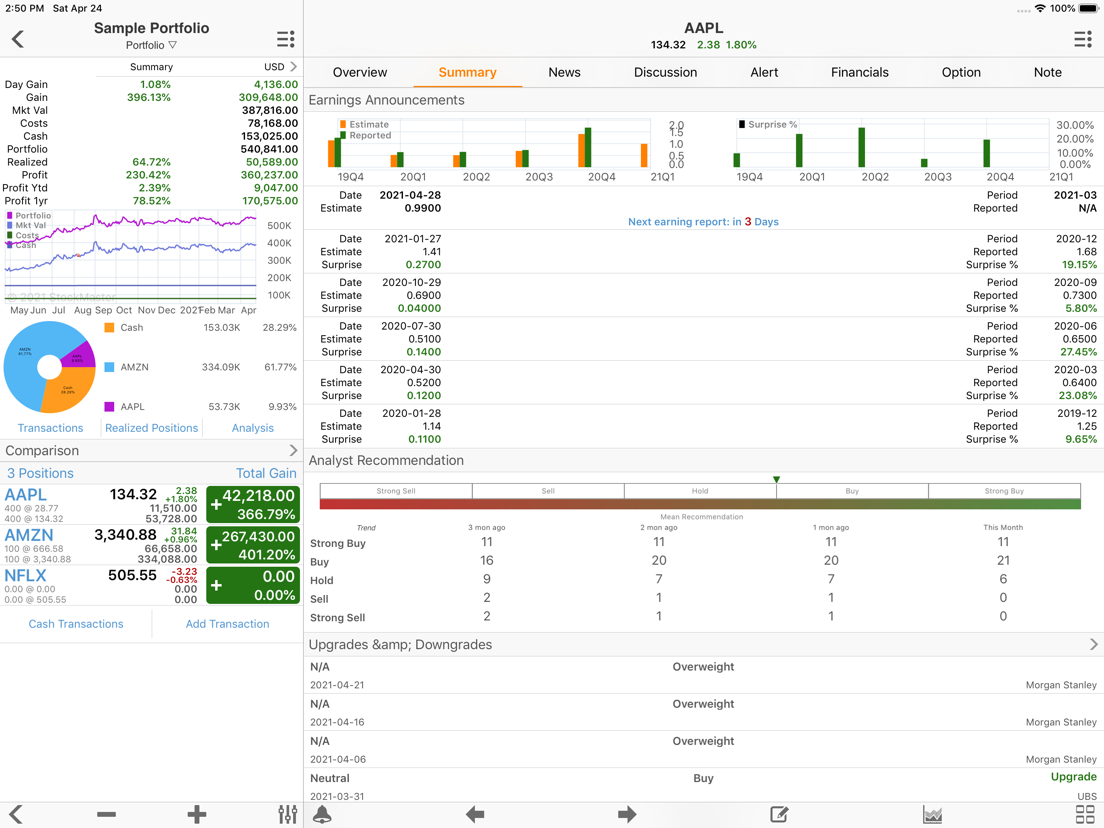Expand Upgrades & Downgrades section
Image resolution: width=1104 pixels, height=828 pixels.
1093,644
